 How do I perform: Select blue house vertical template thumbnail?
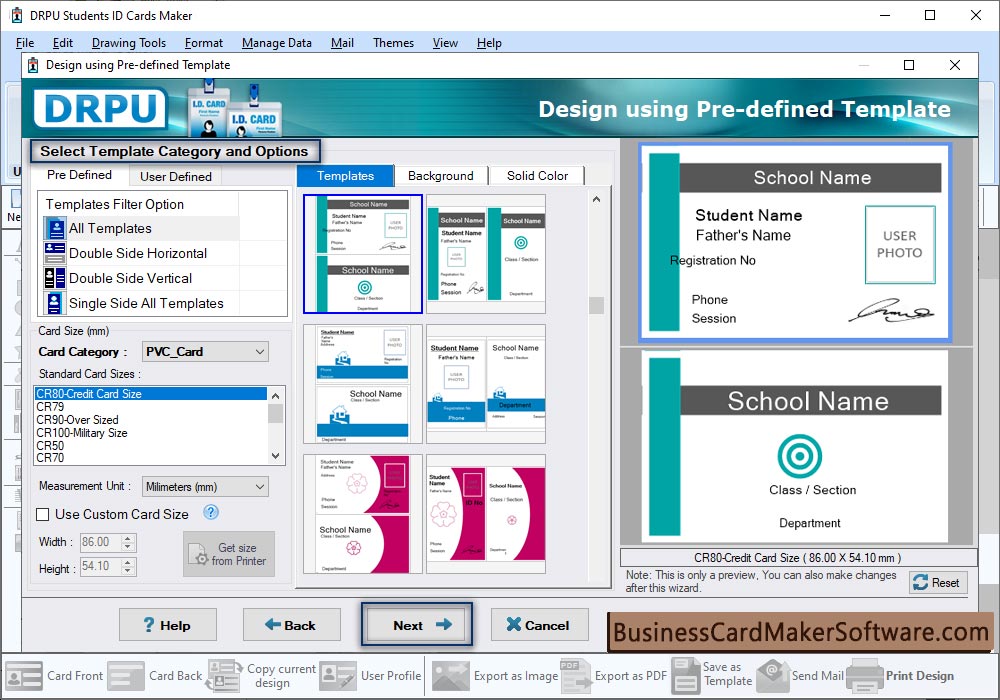tap(486, 384)
